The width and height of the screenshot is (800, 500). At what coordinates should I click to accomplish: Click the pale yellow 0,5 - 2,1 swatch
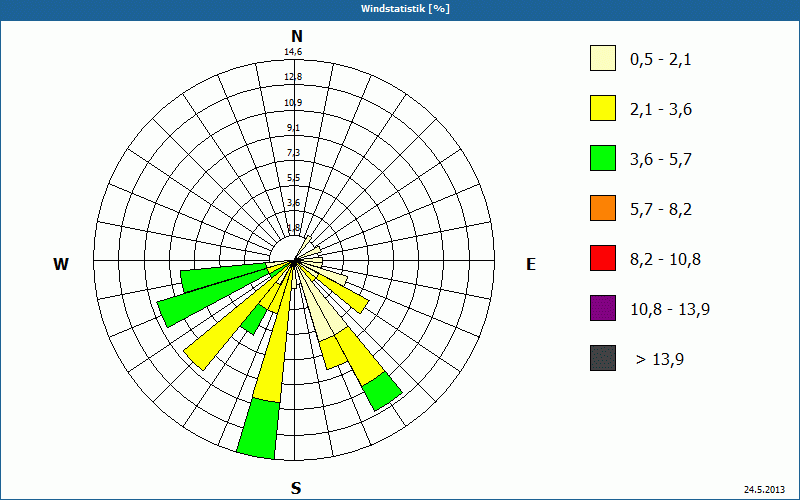(603, 58)
